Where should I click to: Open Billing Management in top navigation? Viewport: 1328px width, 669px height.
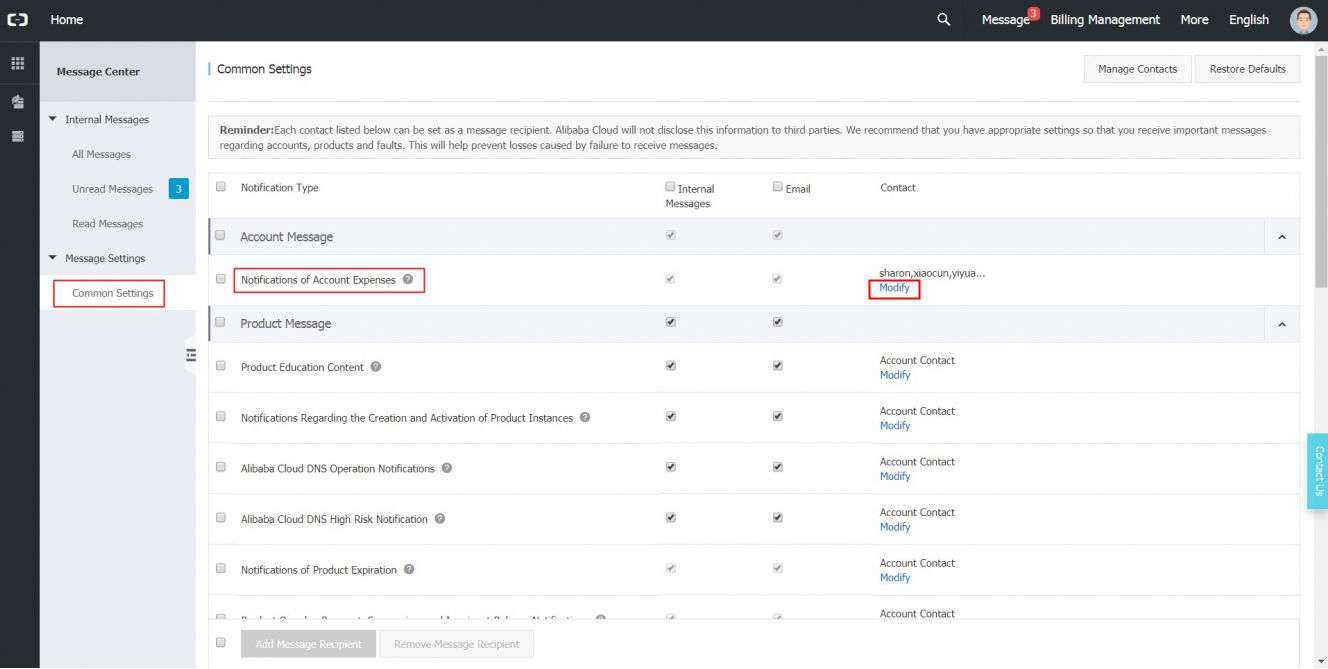point(1105,20)
